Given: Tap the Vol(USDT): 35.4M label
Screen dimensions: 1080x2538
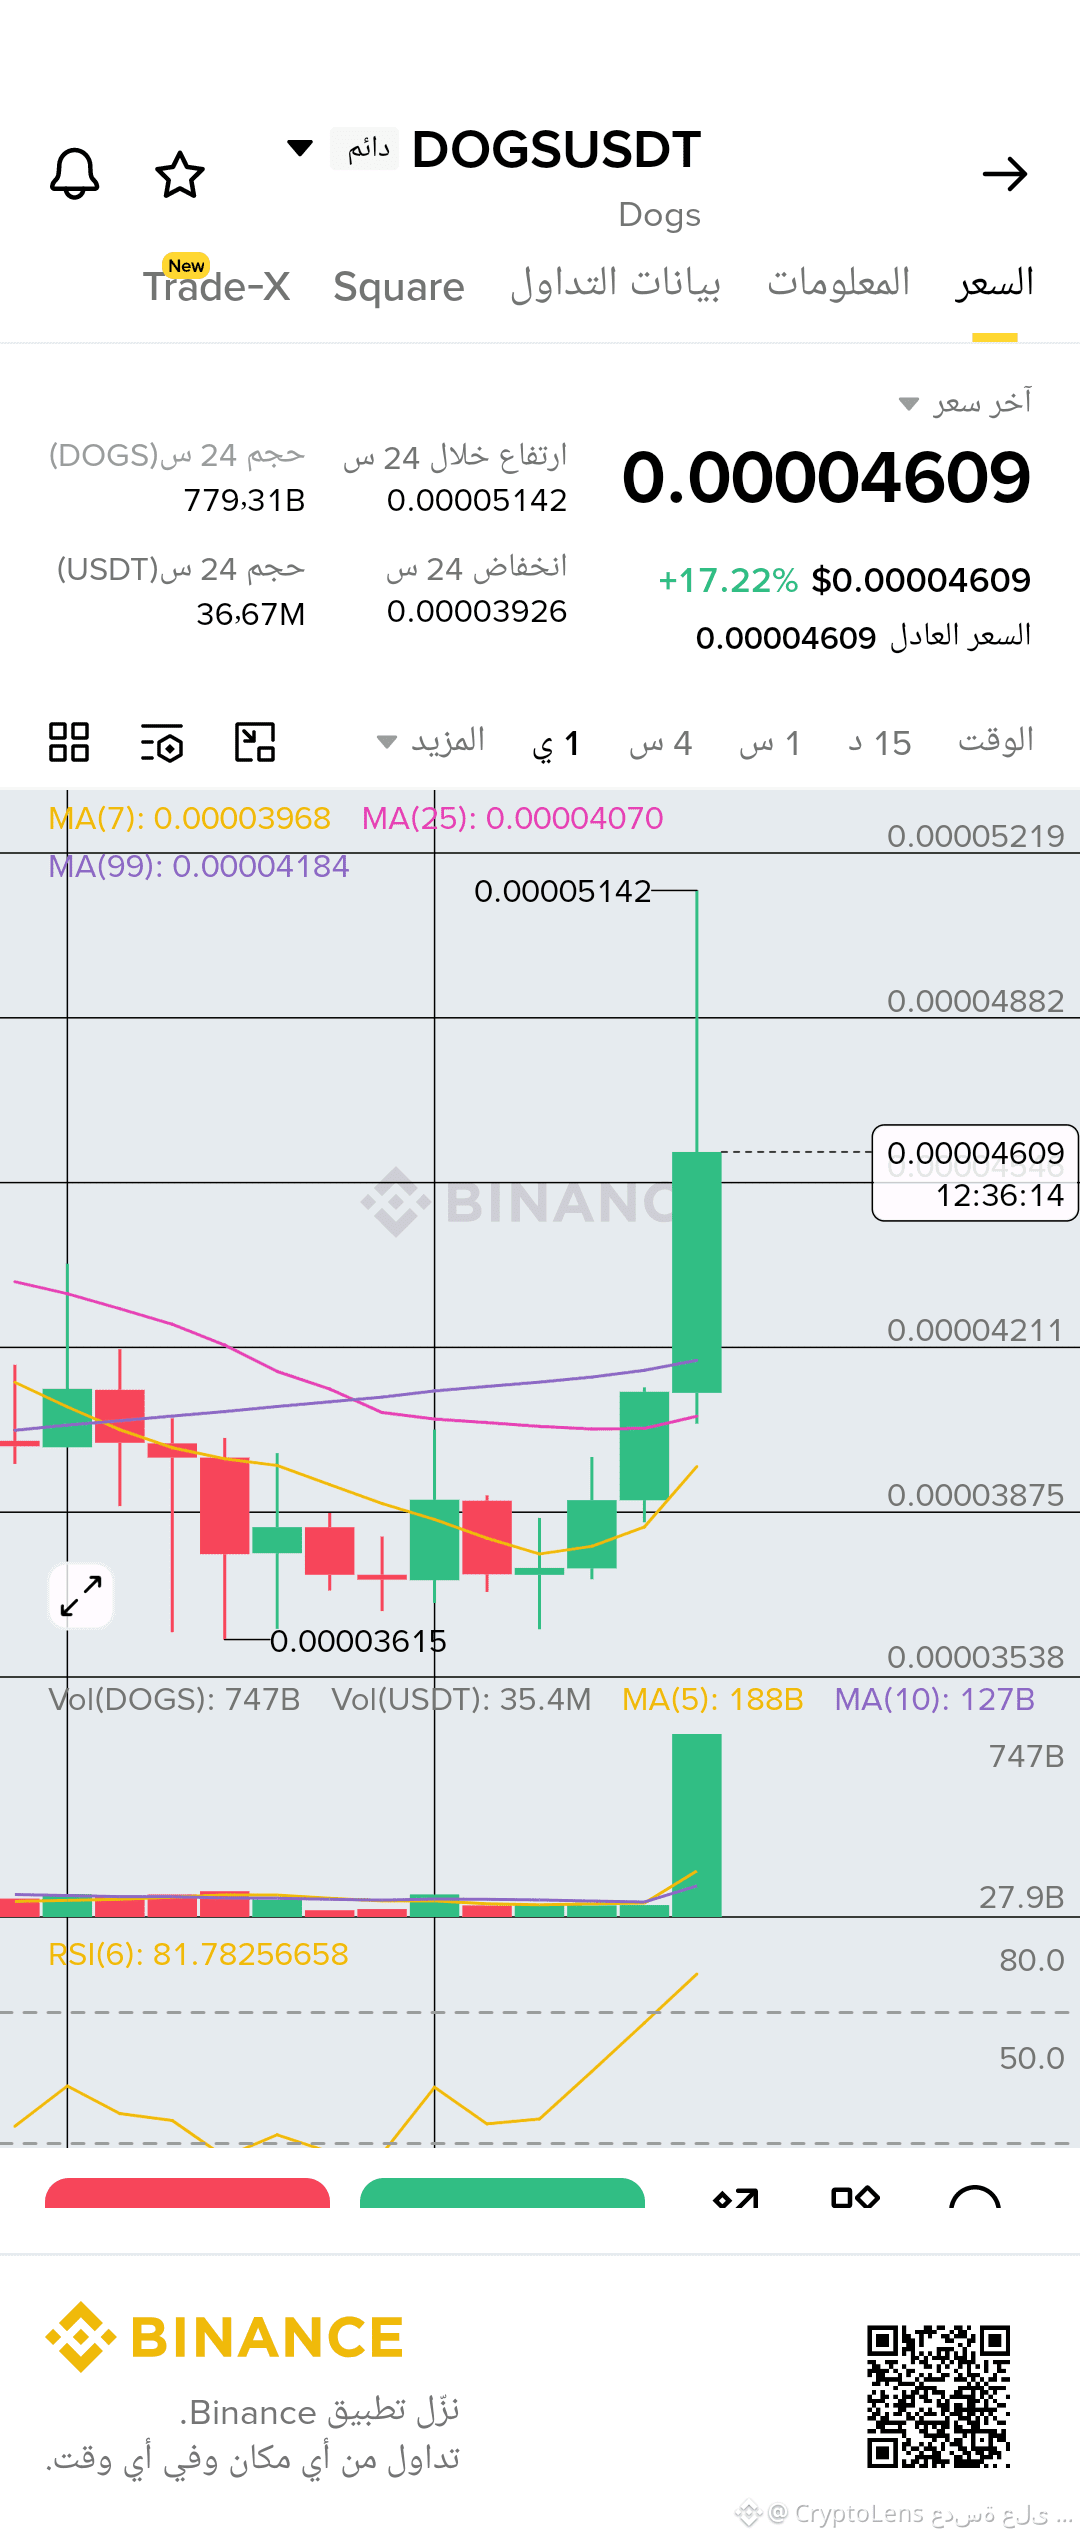Looking at the screenshot, I should click(x=462, y=1699).
